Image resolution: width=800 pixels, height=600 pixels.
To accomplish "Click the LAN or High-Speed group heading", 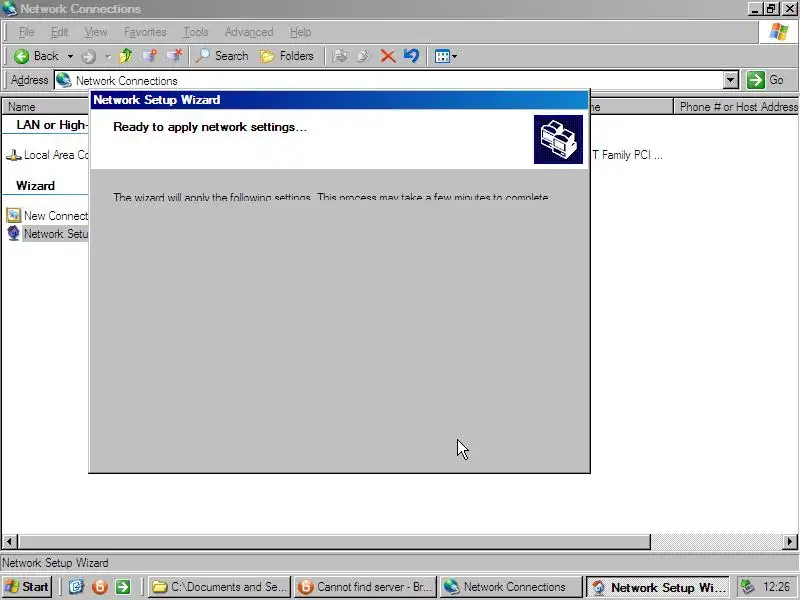I will [x=52, y=125].
